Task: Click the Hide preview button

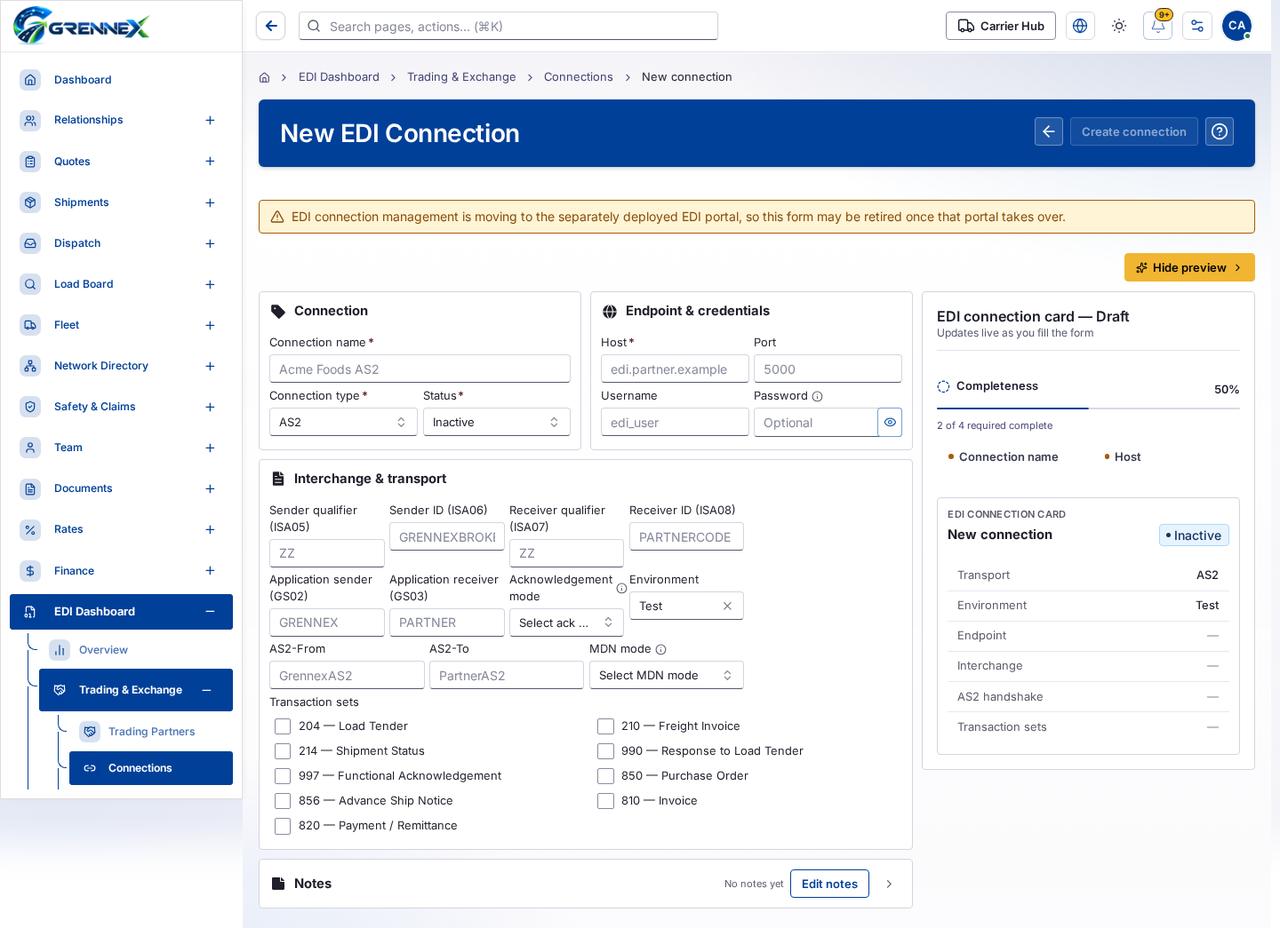Action: click(1189, 267)
